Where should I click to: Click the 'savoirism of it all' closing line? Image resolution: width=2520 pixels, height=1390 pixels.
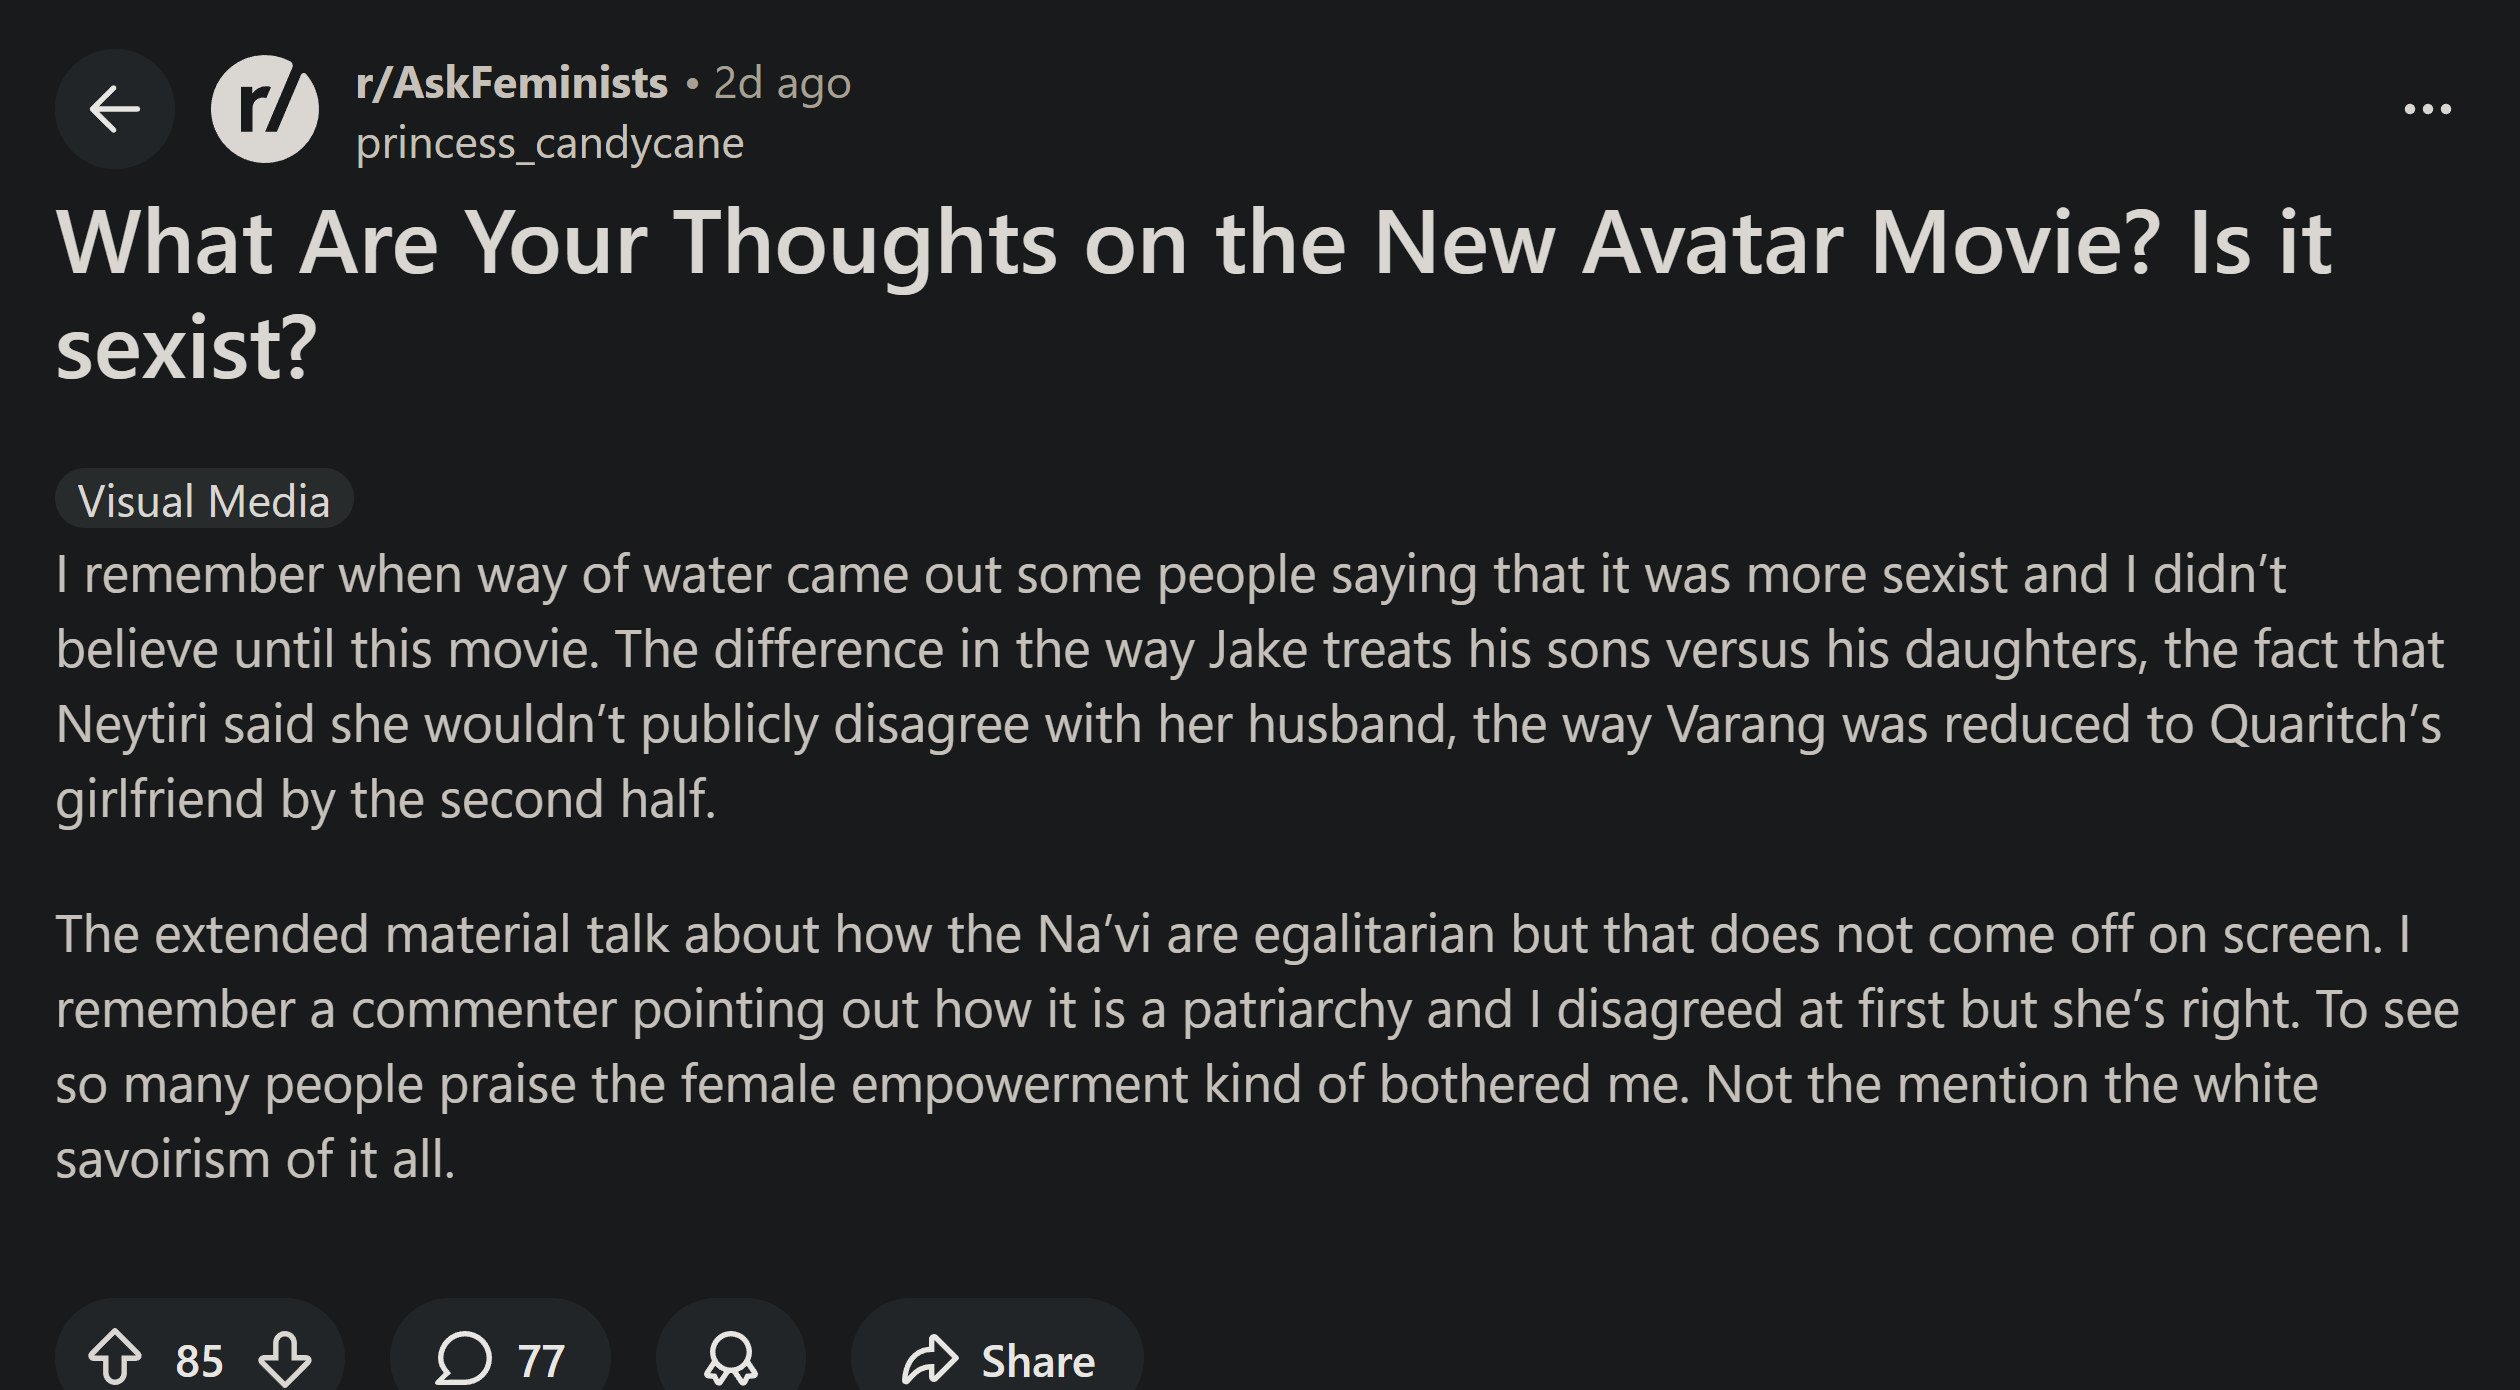tap(255, 1160)
